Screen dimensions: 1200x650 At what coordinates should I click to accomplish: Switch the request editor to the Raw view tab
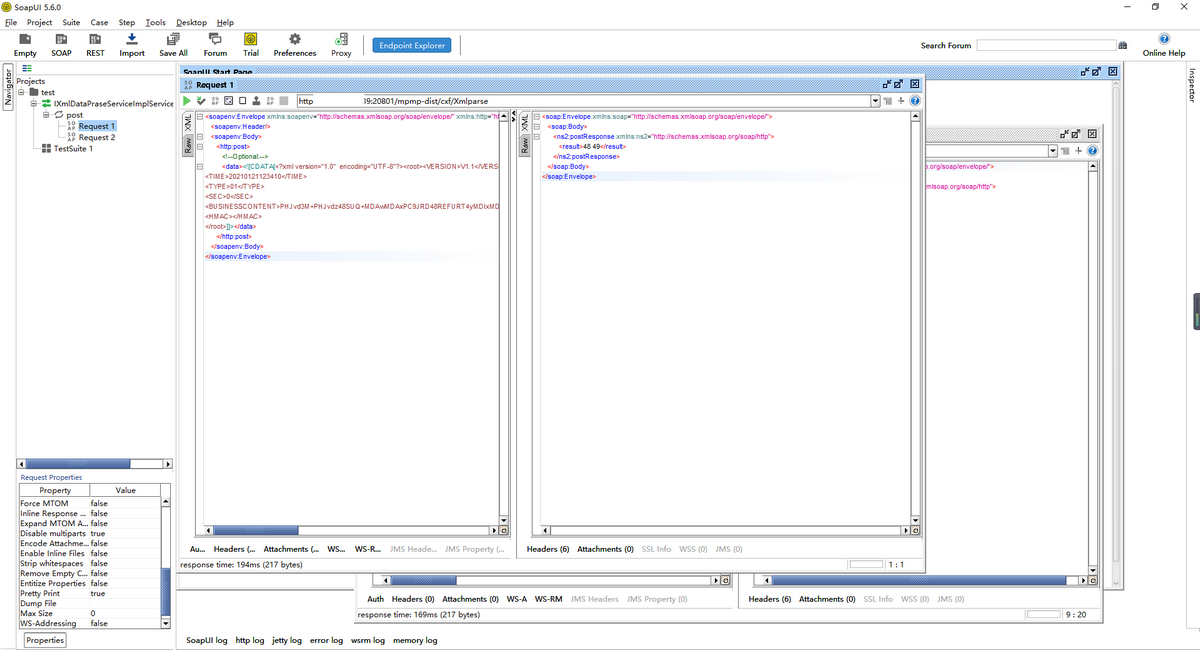point(187,145)
